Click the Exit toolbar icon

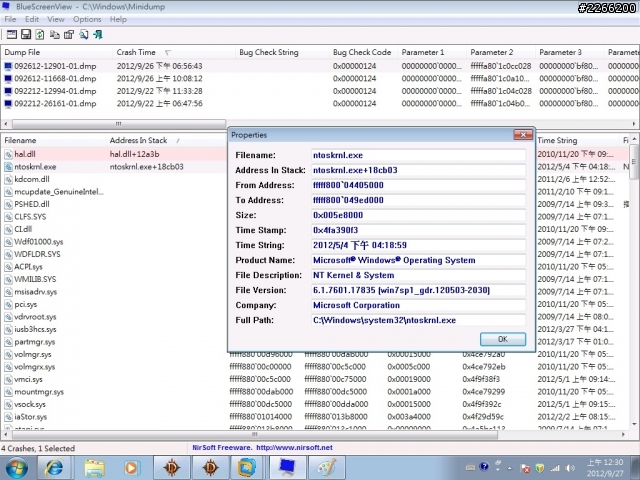[x=98, y=35]
